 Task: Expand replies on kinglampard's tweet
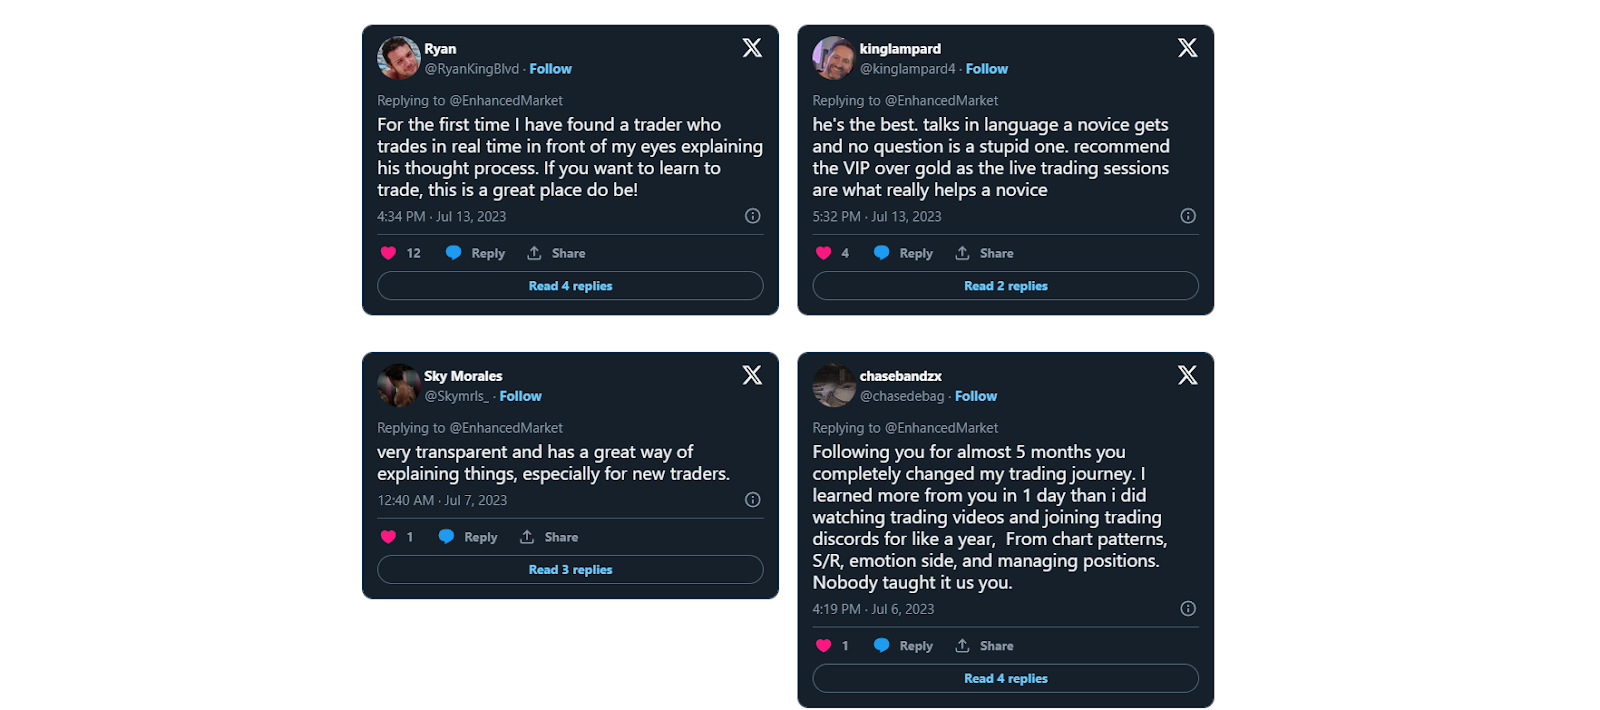point(1005,285)
